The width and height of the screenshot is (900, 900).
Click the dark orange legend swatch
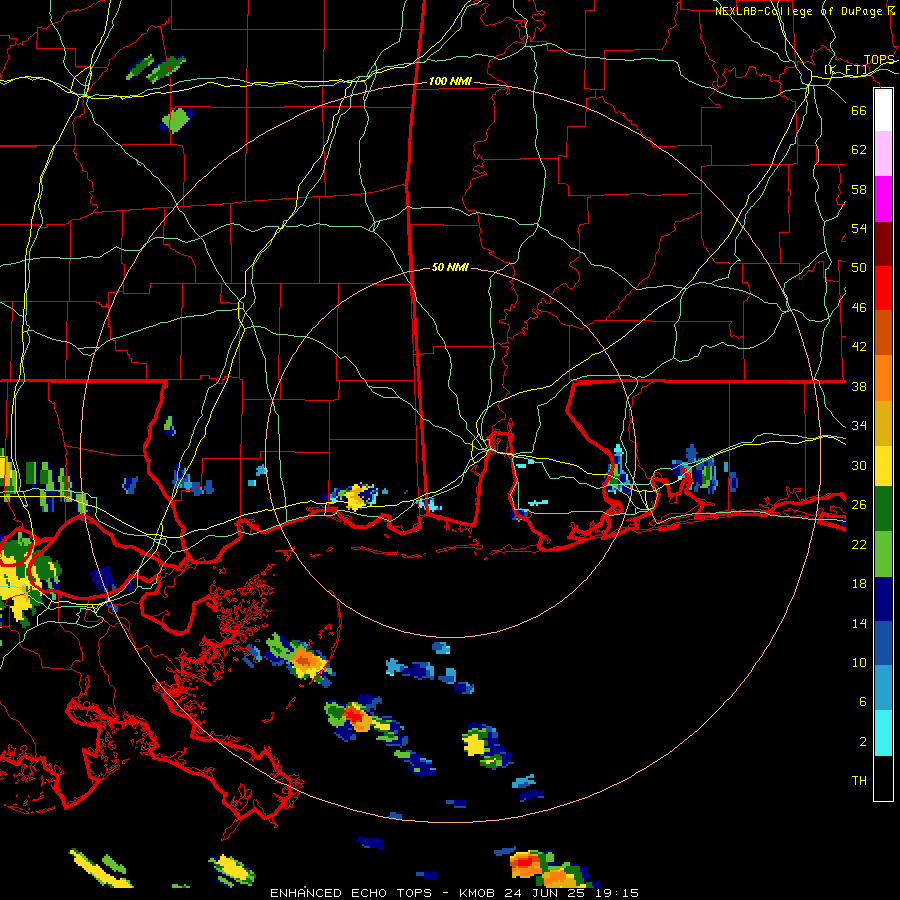click(x=883, y=332)
